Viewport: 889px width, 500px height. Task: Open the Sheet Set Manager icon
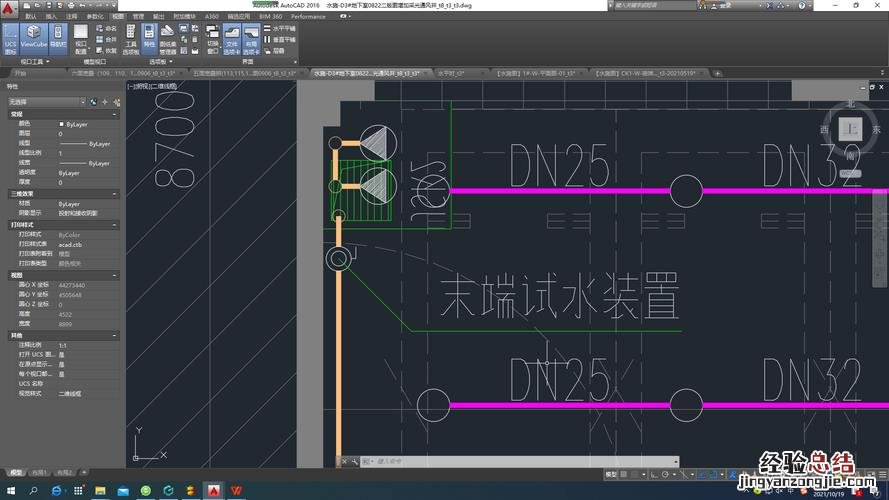(x=168, y=38)
